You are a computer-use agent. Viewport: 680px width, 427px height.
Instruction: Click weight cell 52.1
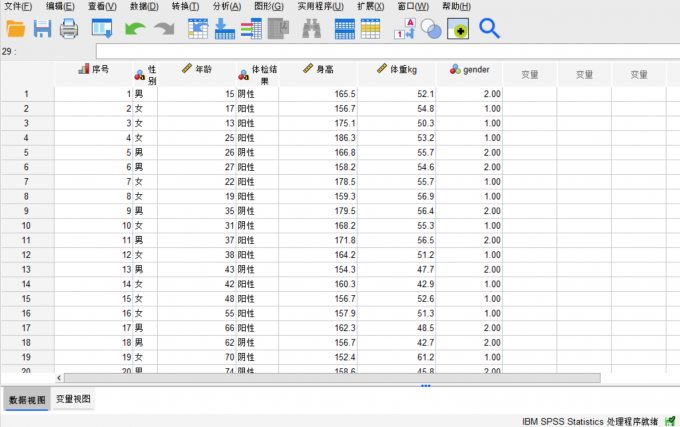[396, 94]
